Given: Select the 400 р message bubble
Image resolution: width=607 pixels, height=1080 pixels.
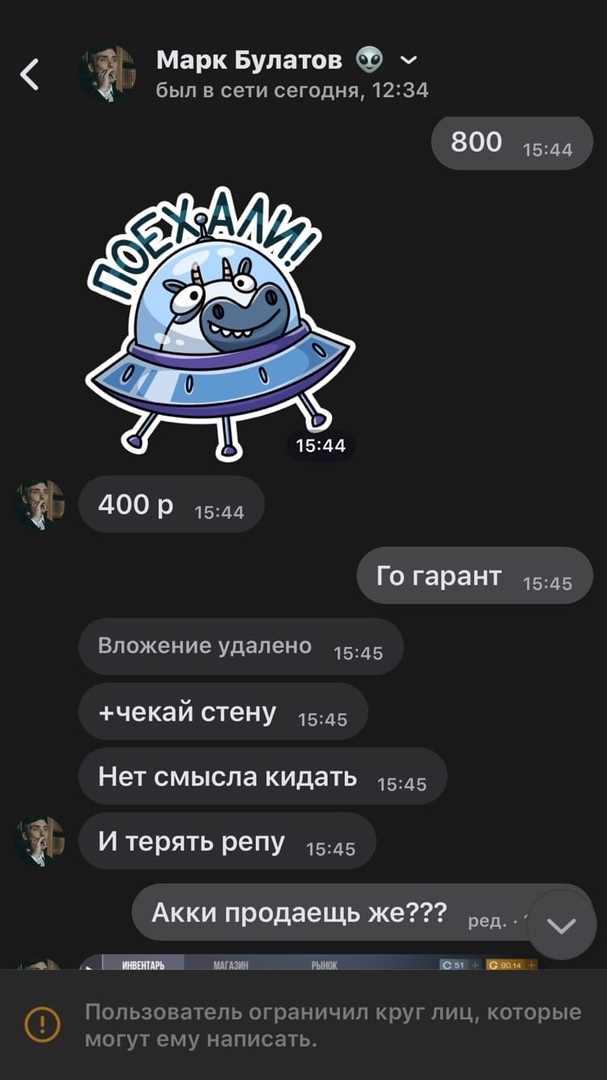Looking at the screenshot, I should point(172,505).
